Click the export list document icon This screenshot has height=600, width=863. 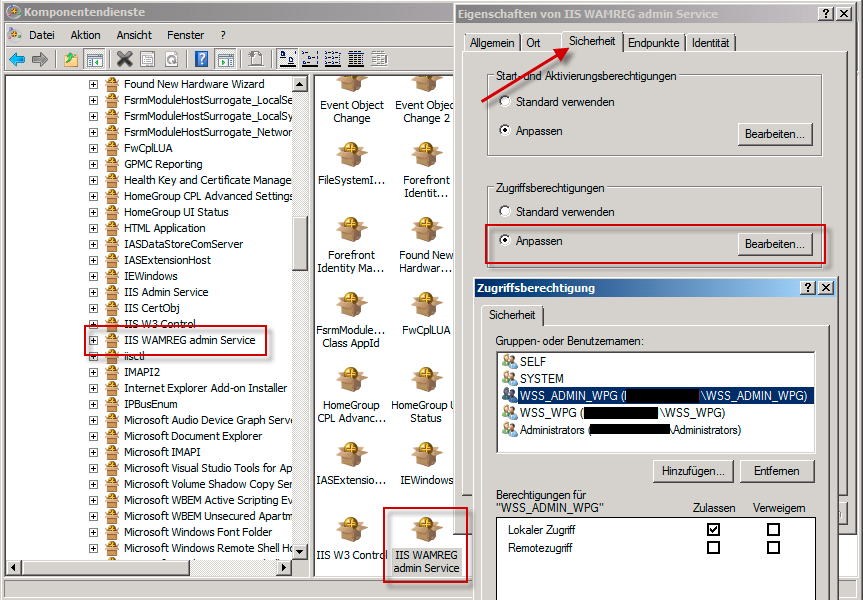(256, 59)
